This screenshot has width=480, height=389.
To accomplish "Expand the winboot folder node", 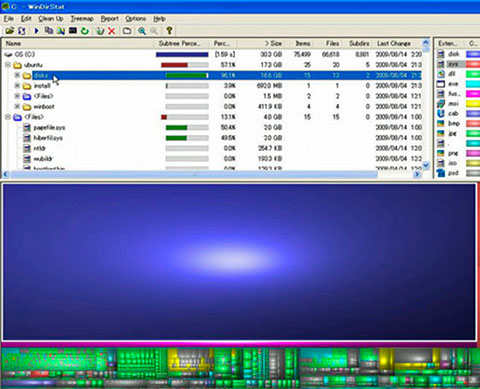I will pyautogui.click(x=17, y=106).
